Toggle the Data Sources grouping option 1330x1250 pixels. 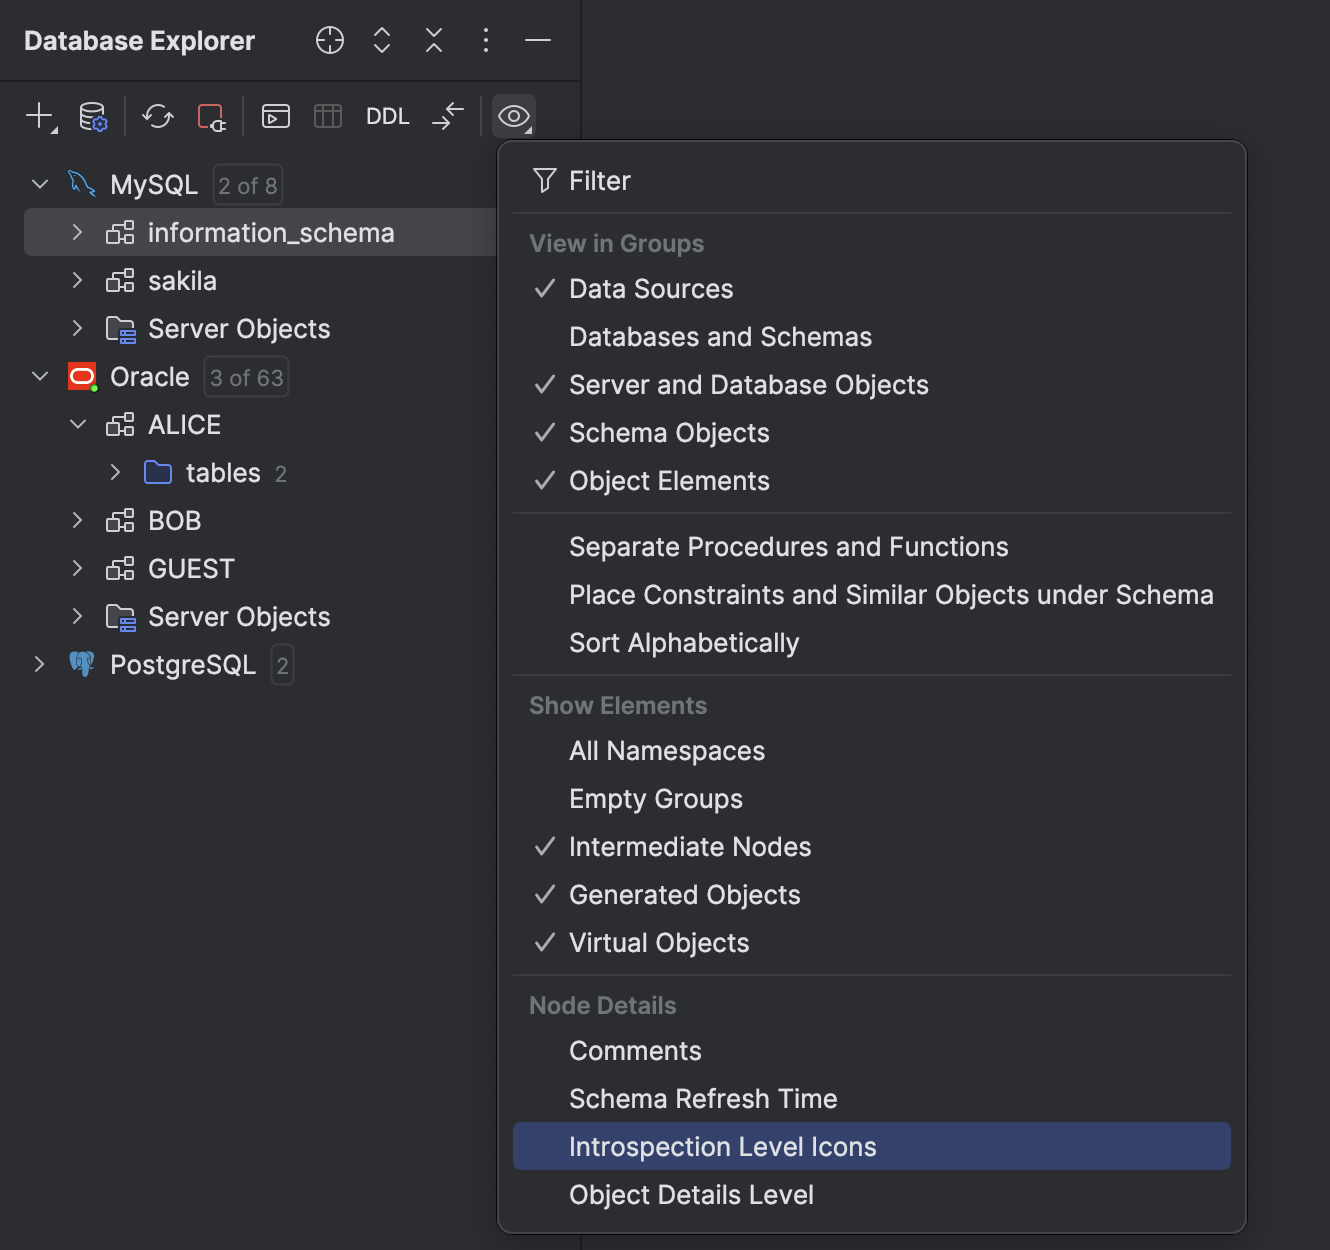click(x=651, y=289)
